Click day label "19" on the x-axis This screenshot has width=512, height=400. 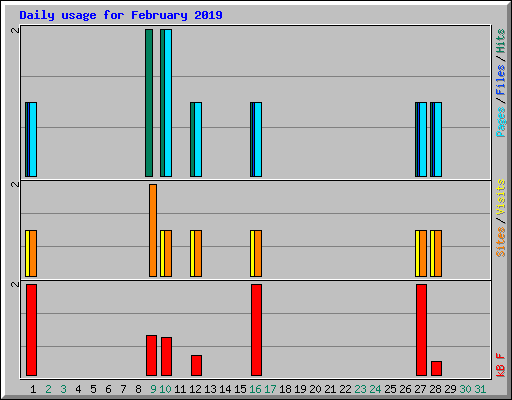point(300,389)
